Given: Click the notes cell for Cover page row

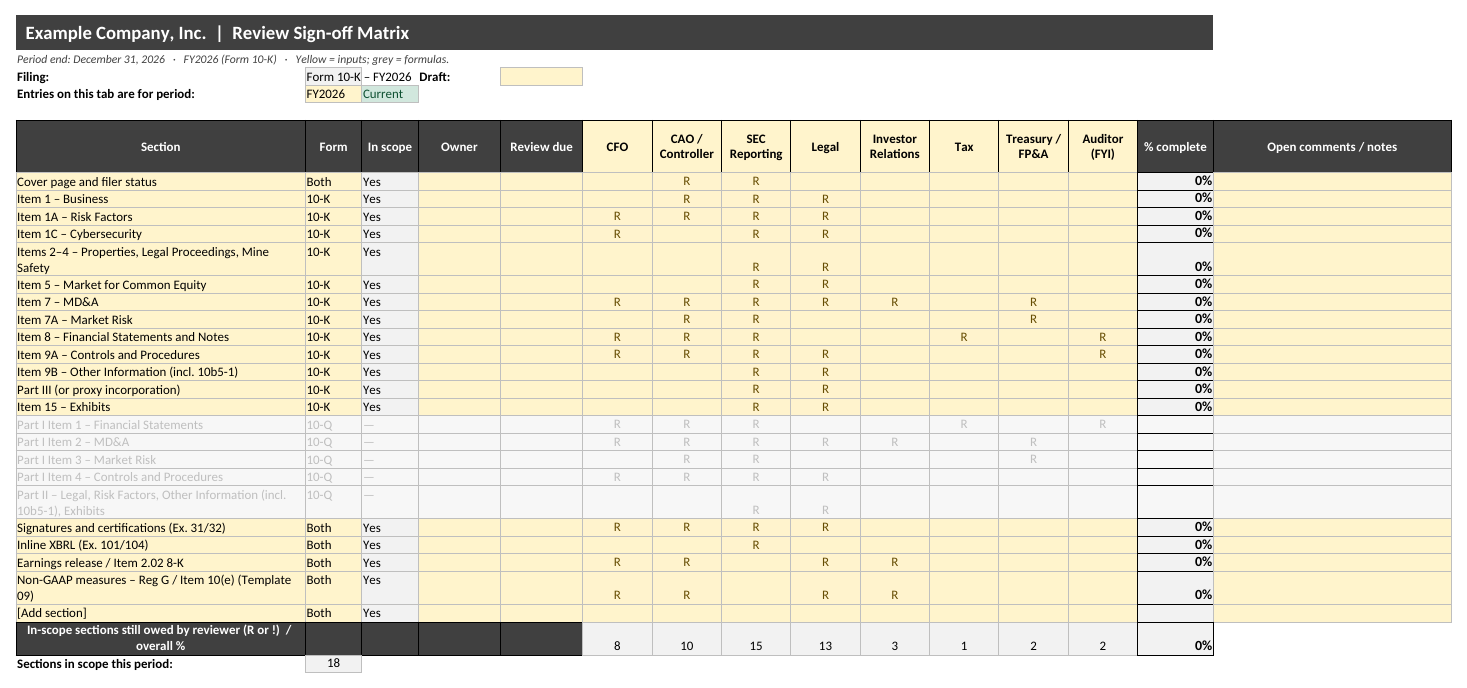Looking at the screenshot, I should 1332,182.
